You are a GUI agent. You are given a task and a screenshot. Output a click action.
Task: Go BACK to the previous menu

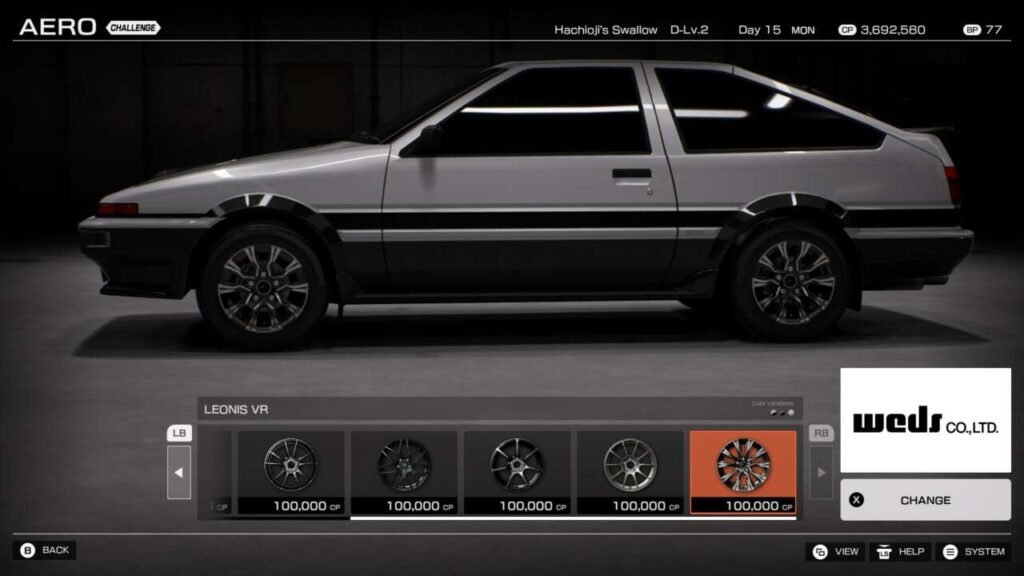click(x=45, y=550)
